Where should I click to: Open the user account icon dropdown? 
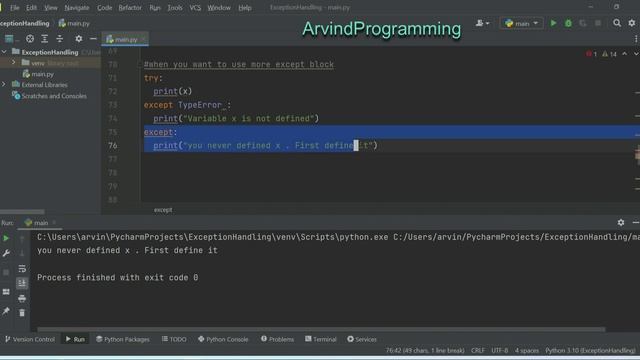(x=482, y=23)
